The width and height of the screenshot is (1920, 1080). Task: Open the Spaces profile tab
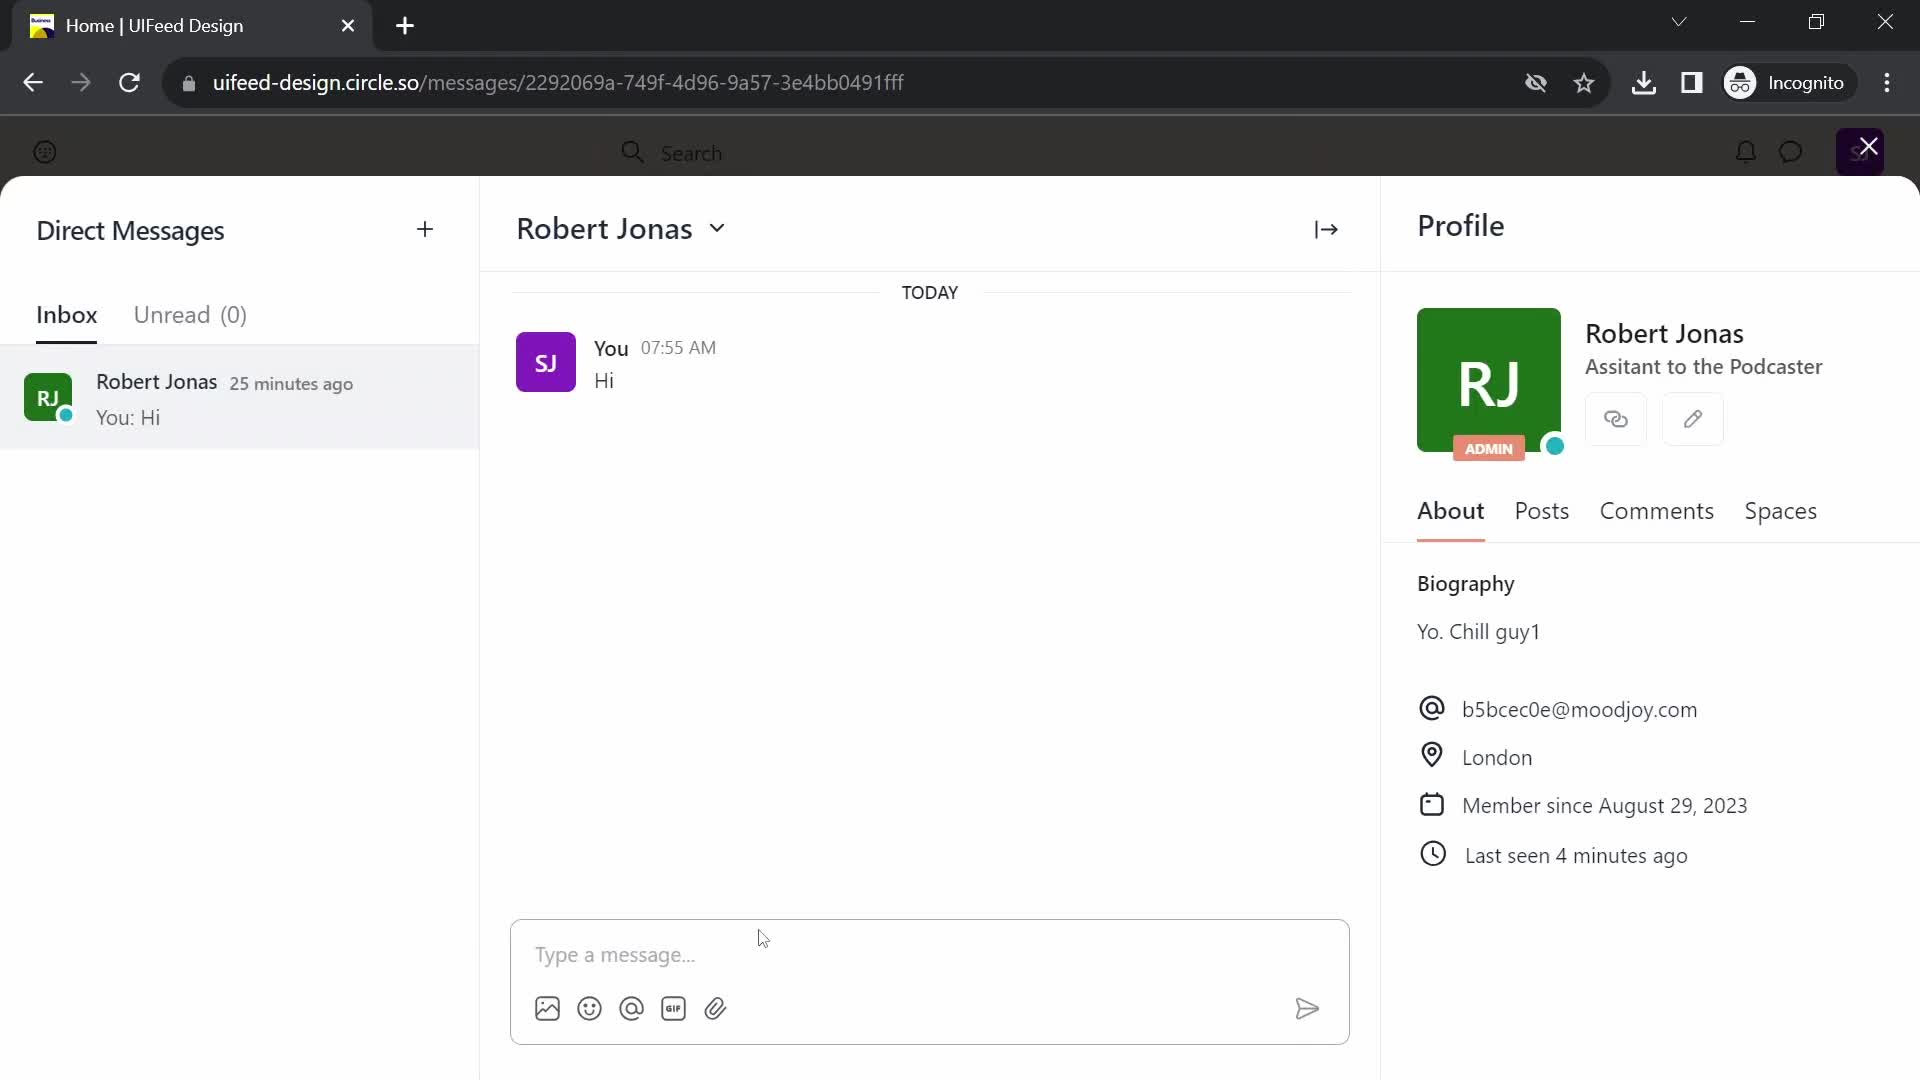coord(1780,511)
